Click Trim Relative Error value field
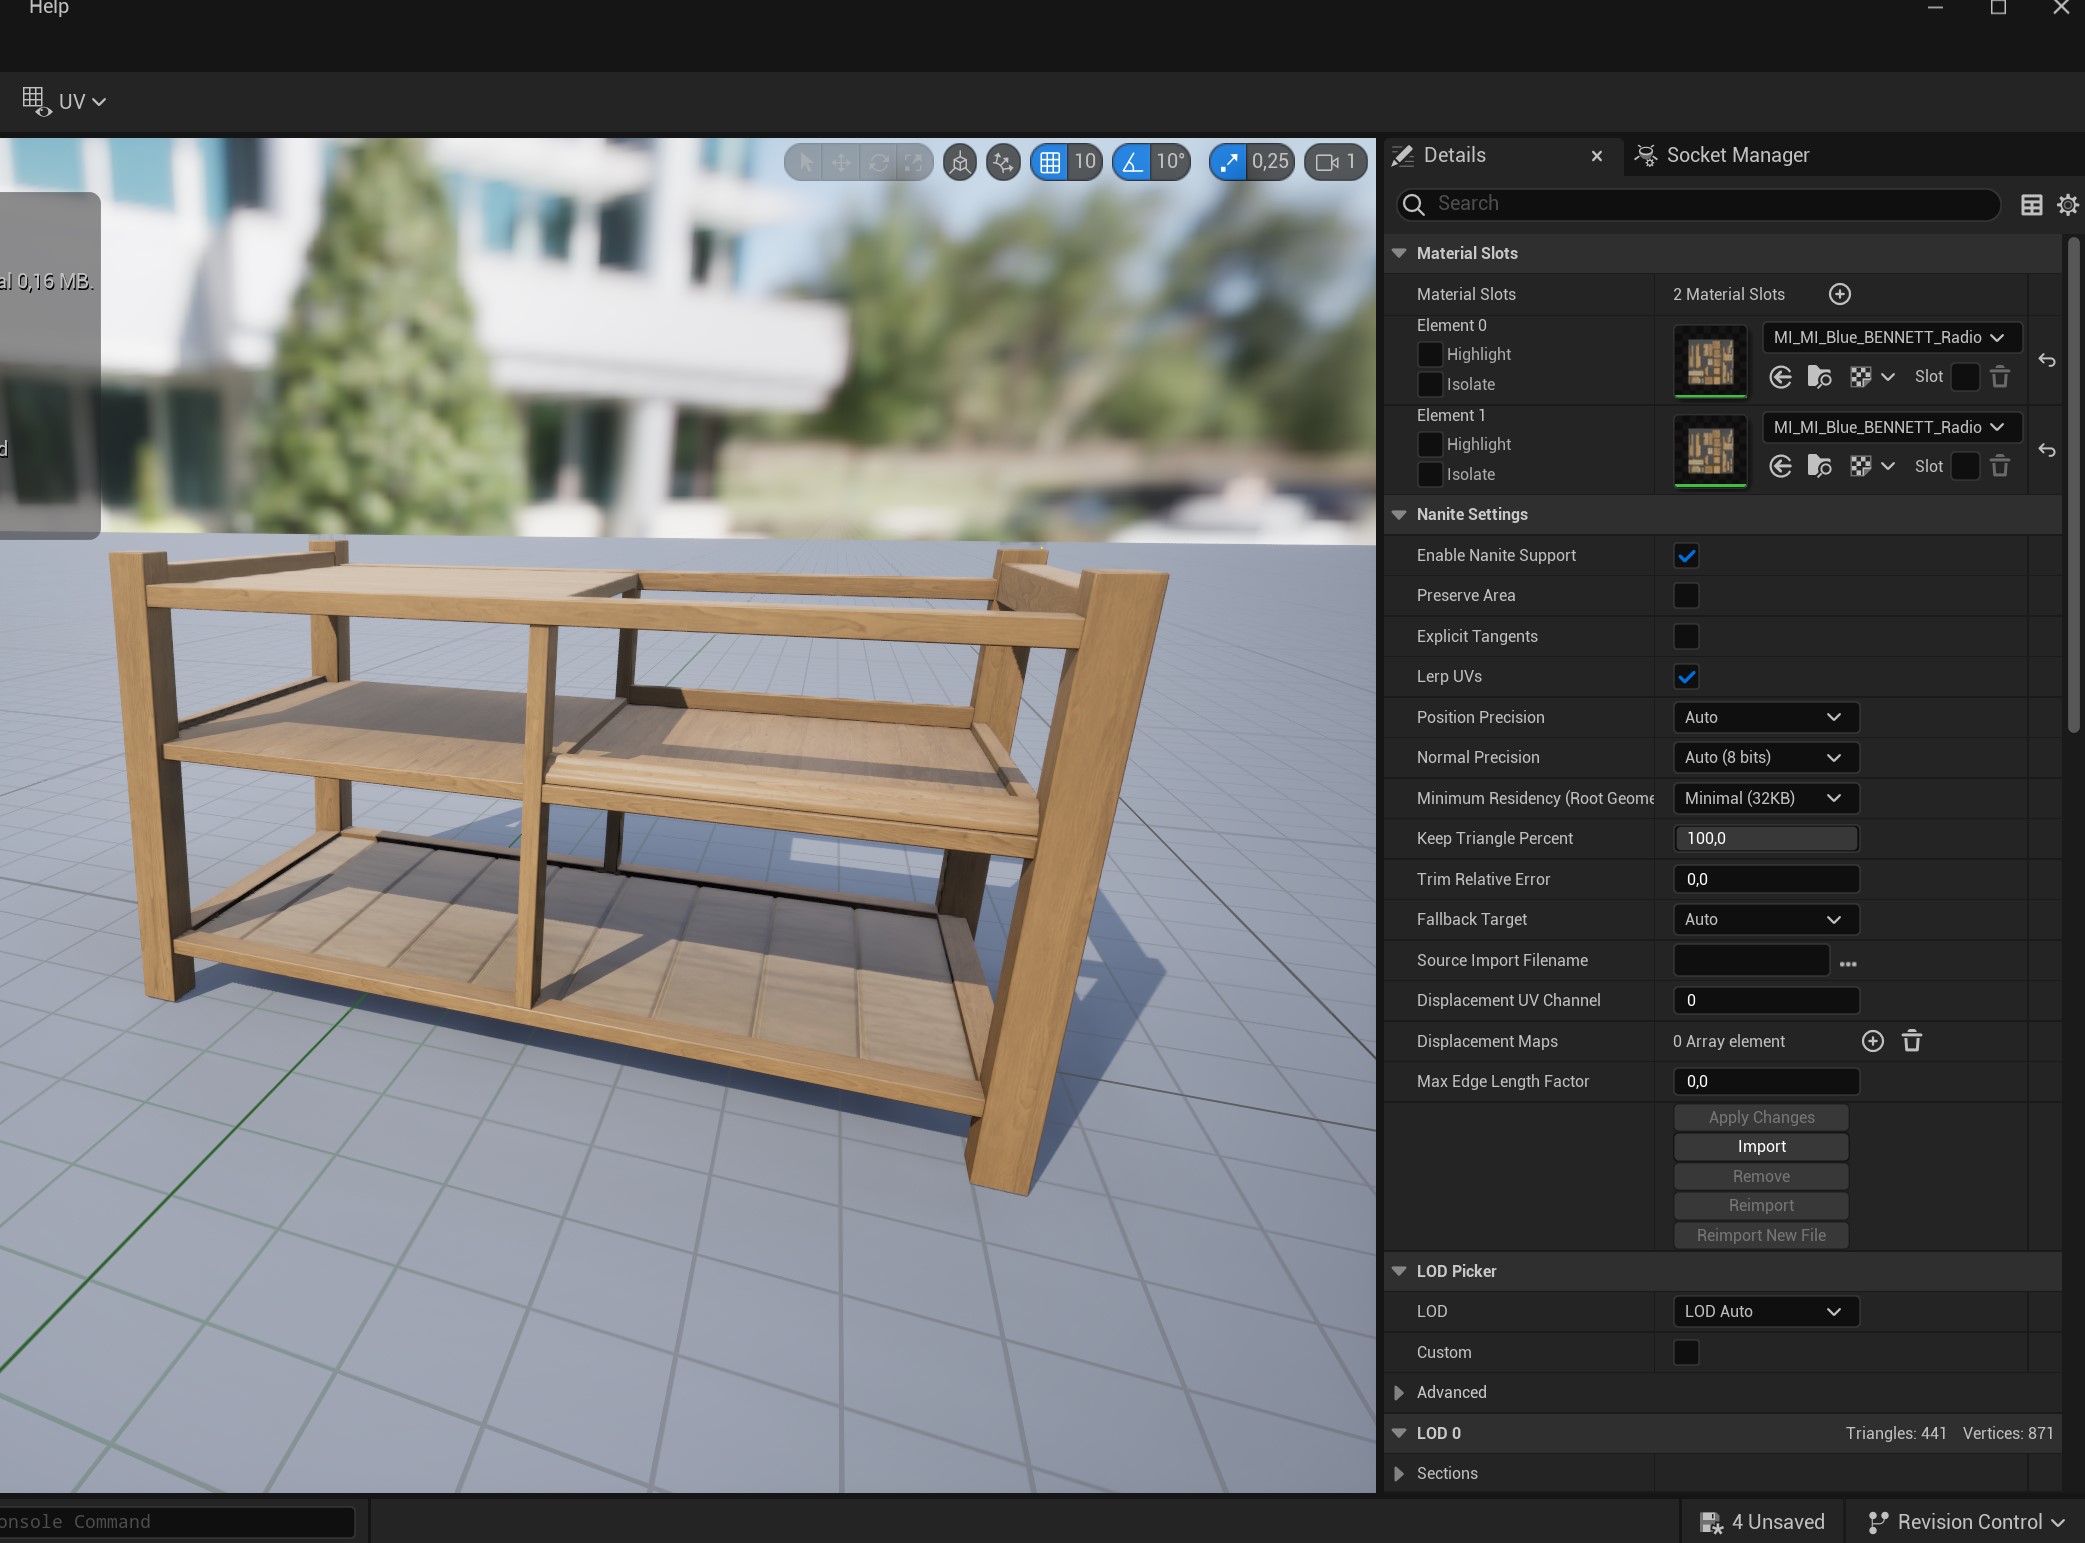The height and width of the screenshot is (1543, 2085). coord(1765,879)
